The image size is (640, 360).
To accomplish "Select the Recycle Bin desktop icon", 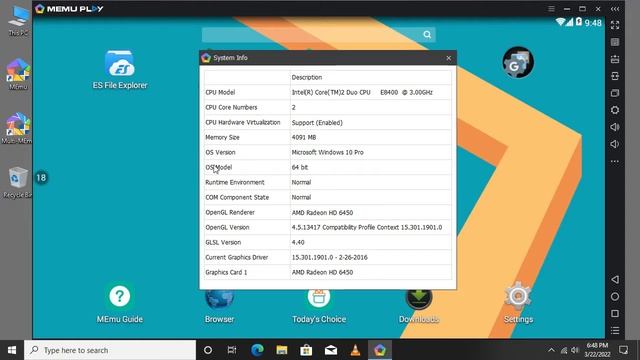I will (x=17, y=182).
